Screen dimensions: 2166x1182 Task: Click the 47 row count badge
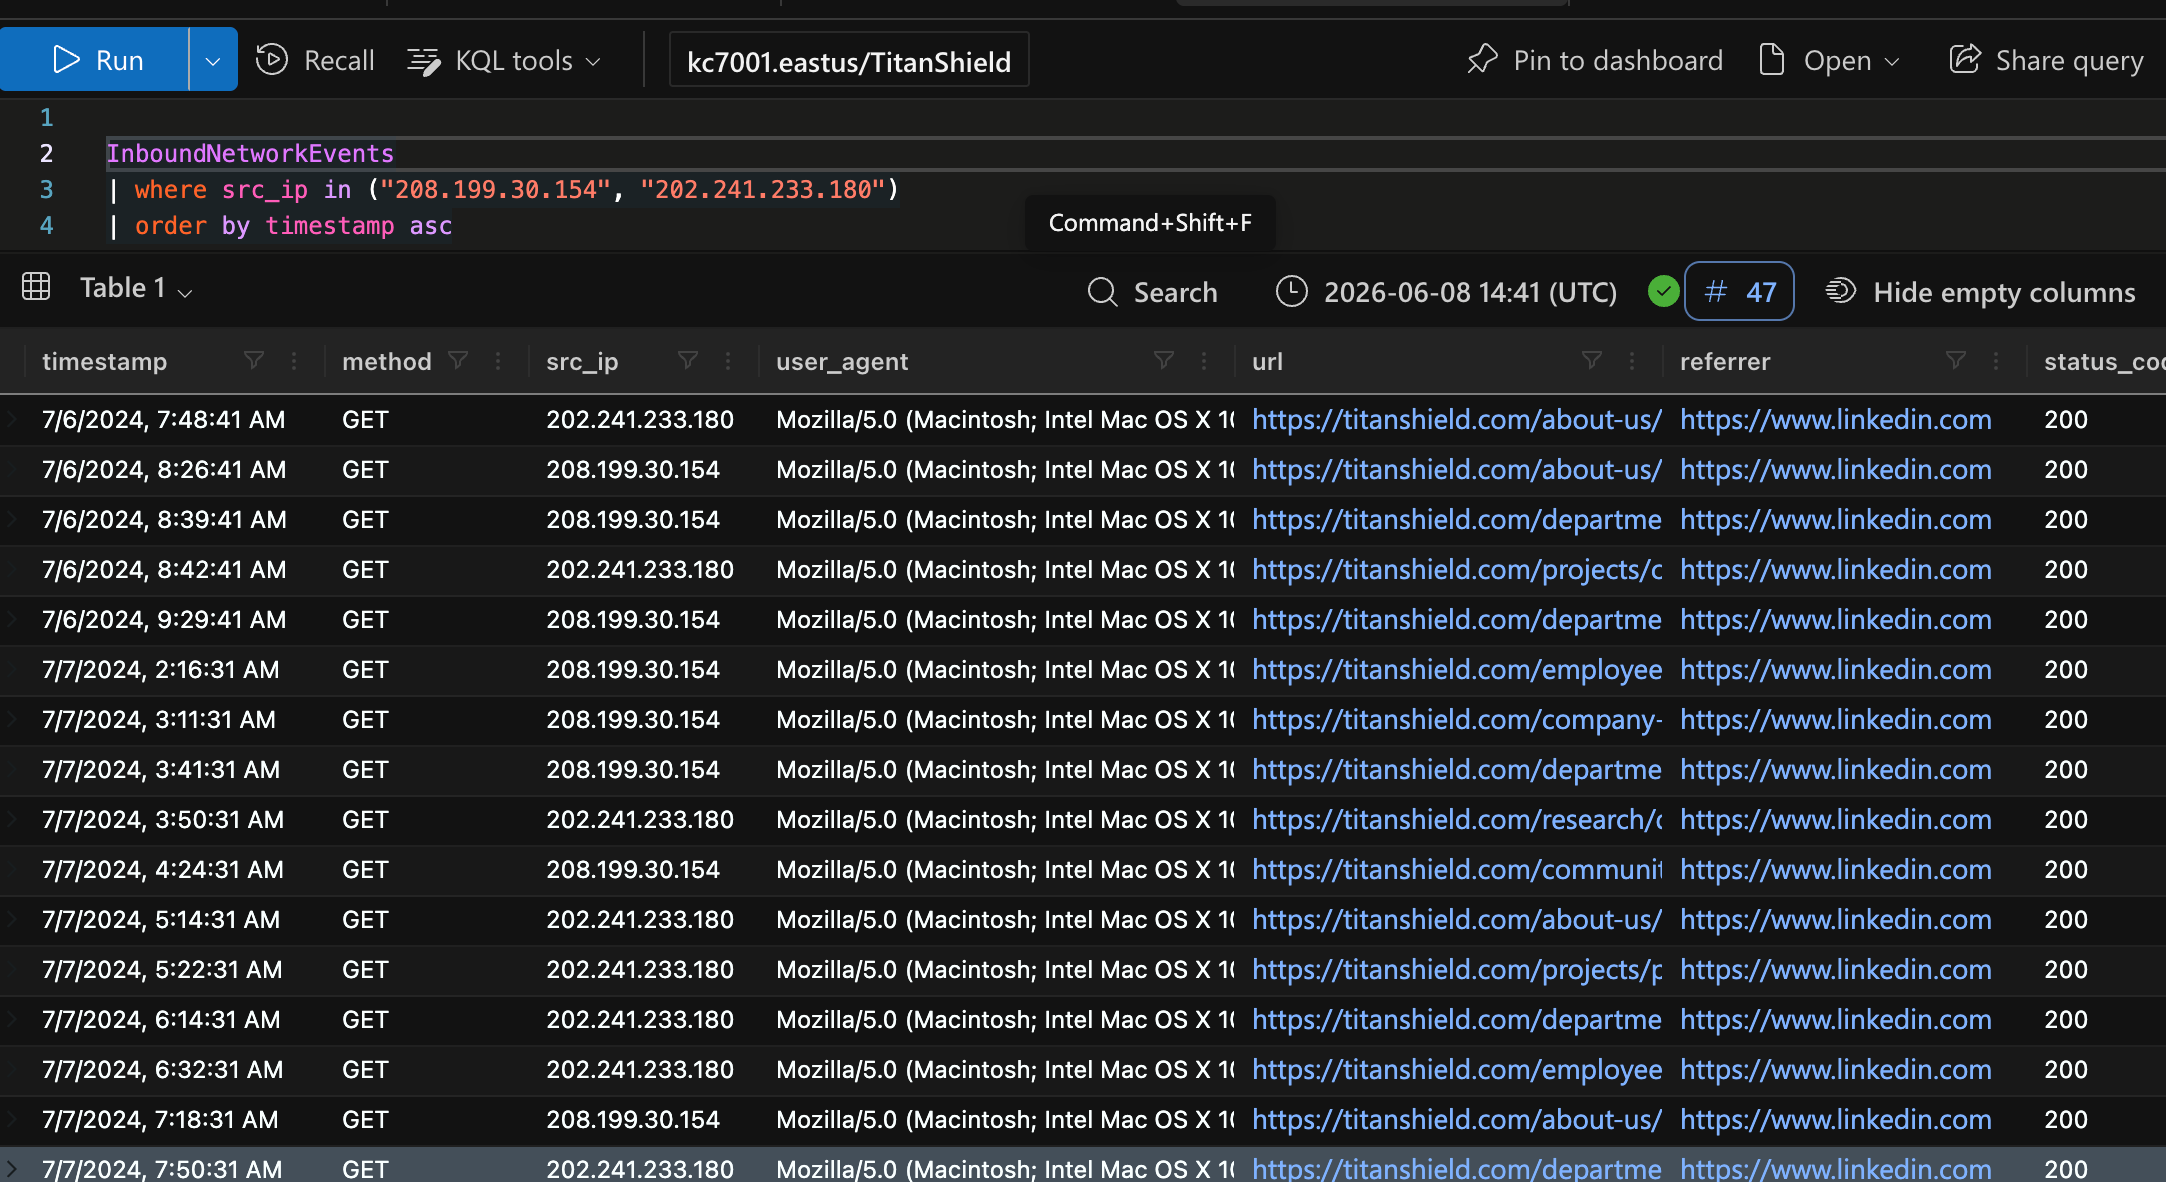1739,291
